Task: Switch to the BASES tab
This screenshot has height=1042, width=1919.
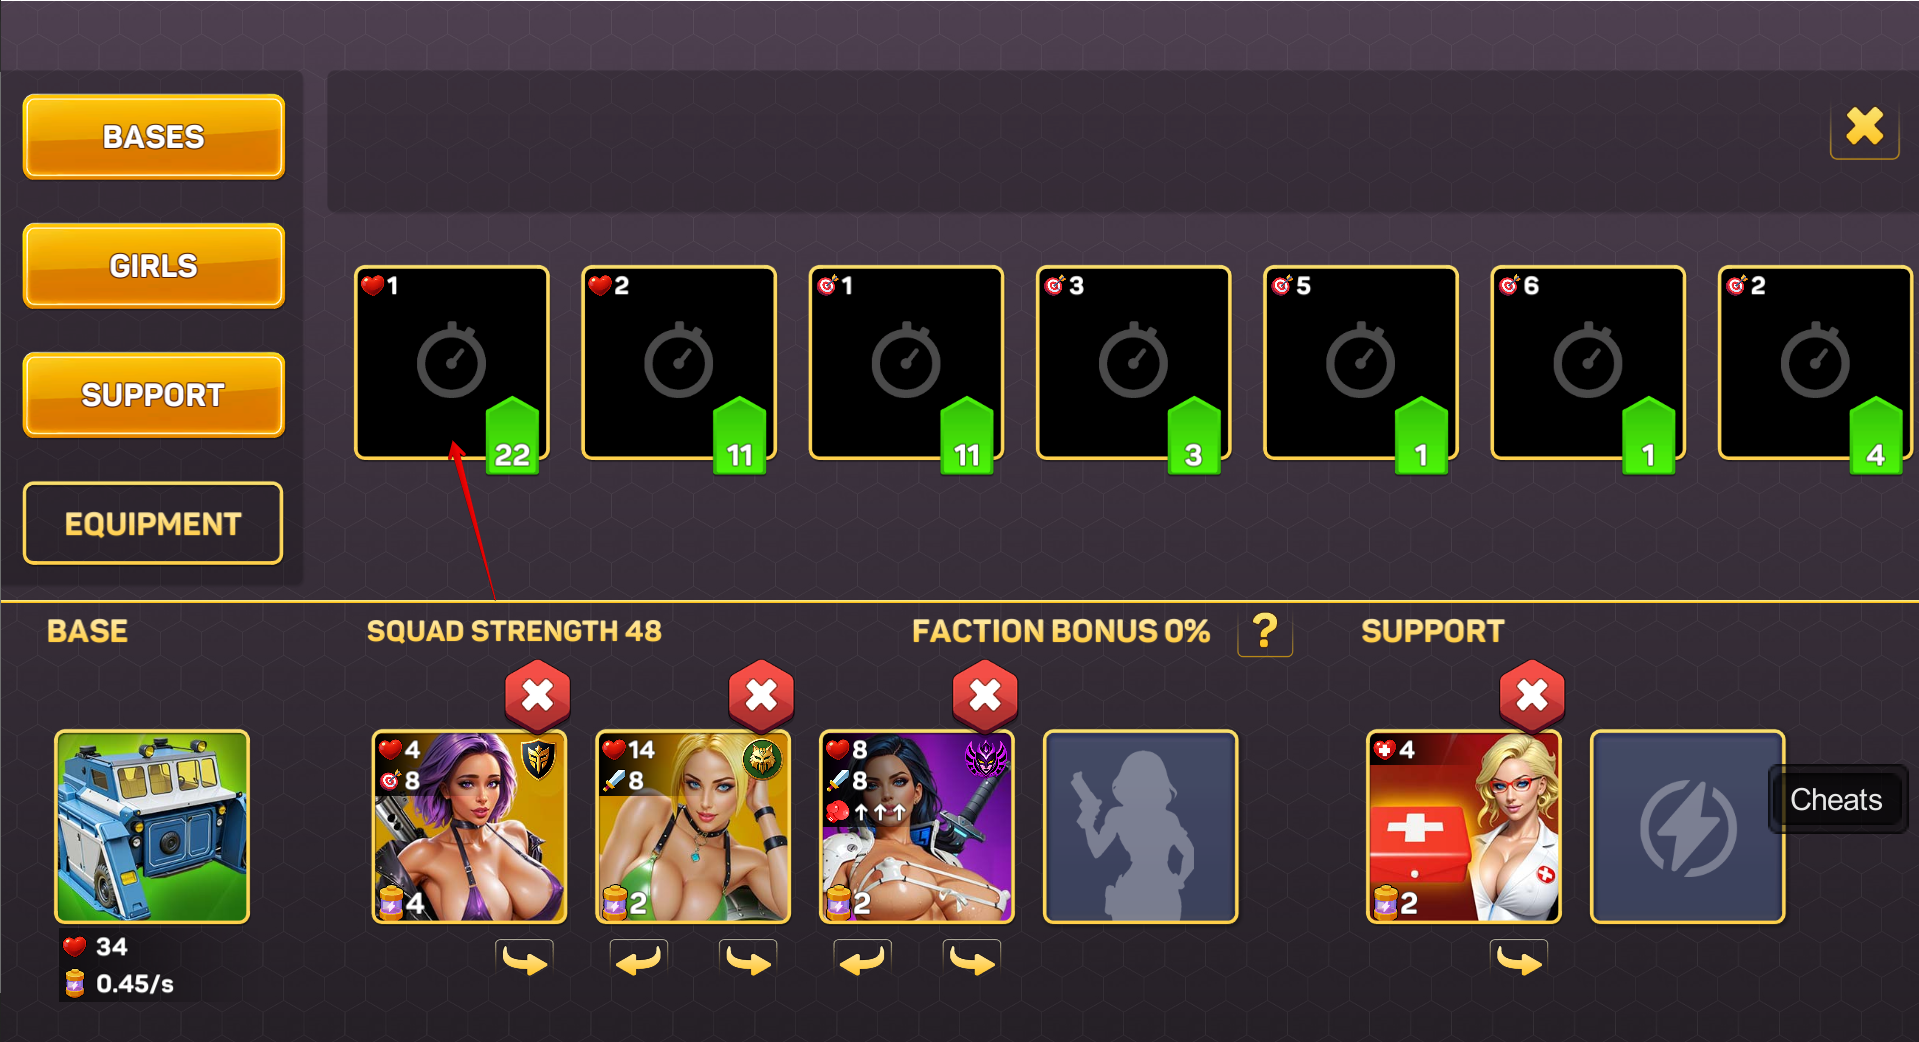Action: (x=154, y=137)
